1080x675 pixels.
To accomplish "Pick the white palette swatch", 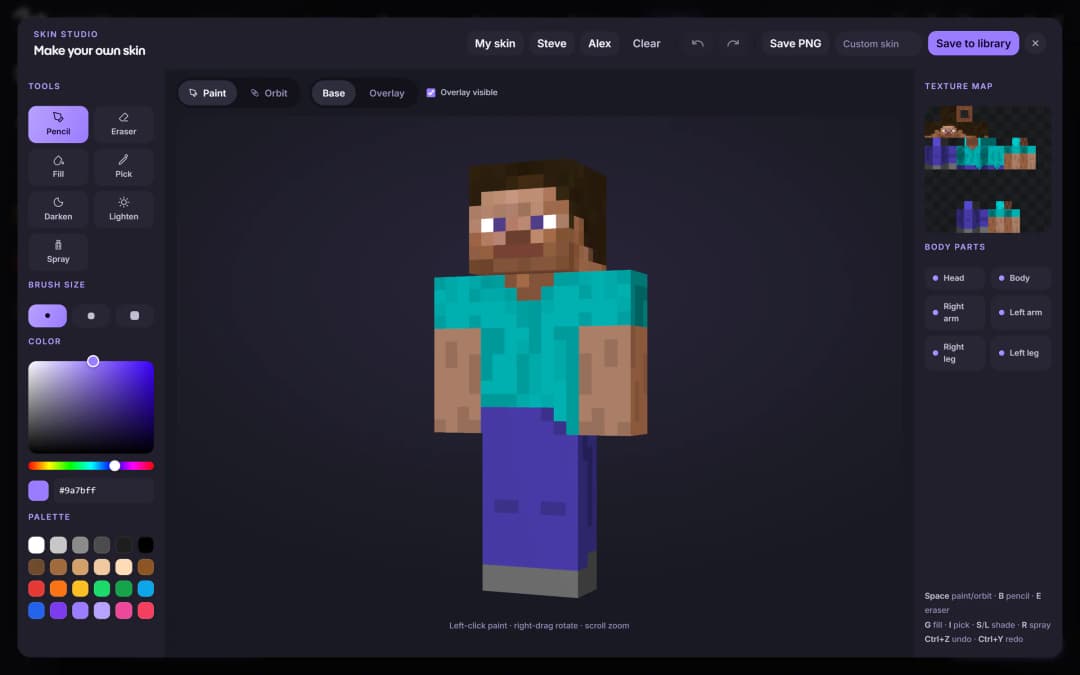I will tap(37, 545).
